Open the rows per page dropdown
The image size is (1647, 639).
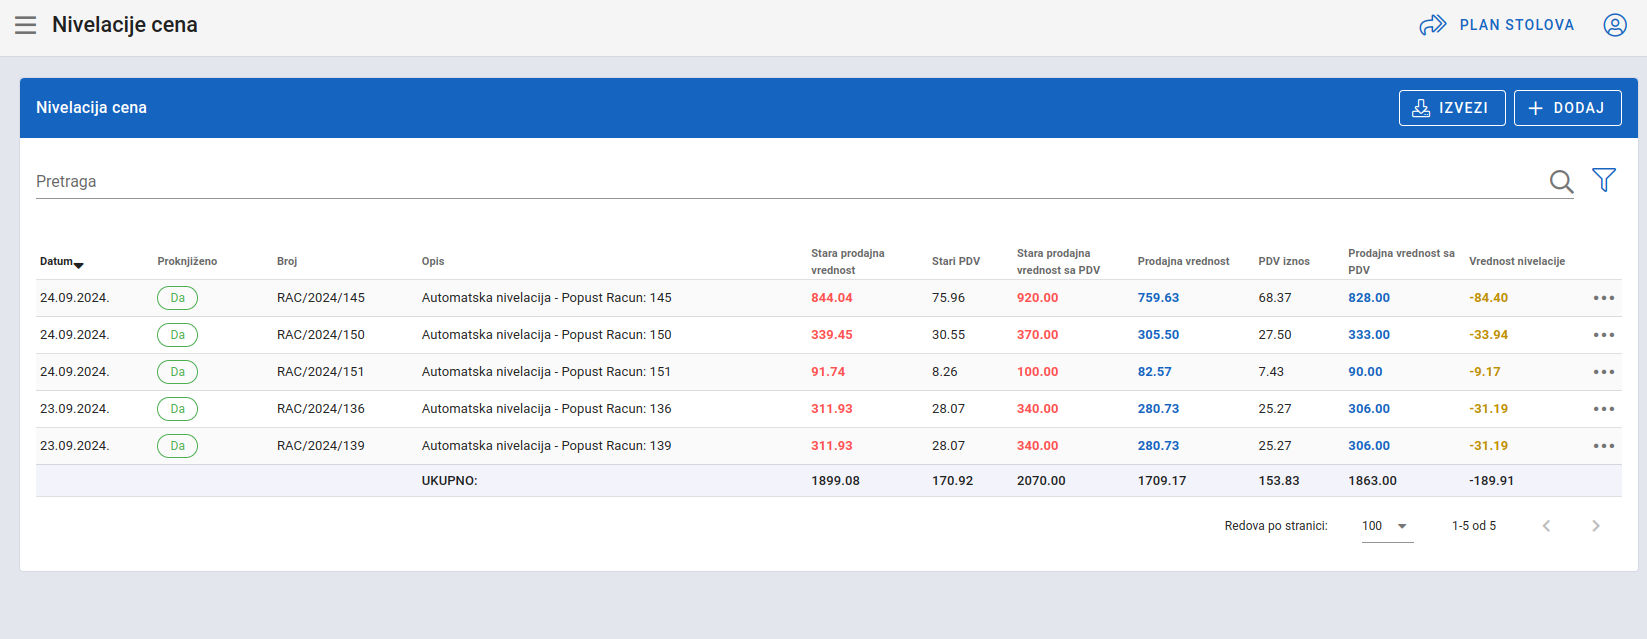pos(1387,526)
